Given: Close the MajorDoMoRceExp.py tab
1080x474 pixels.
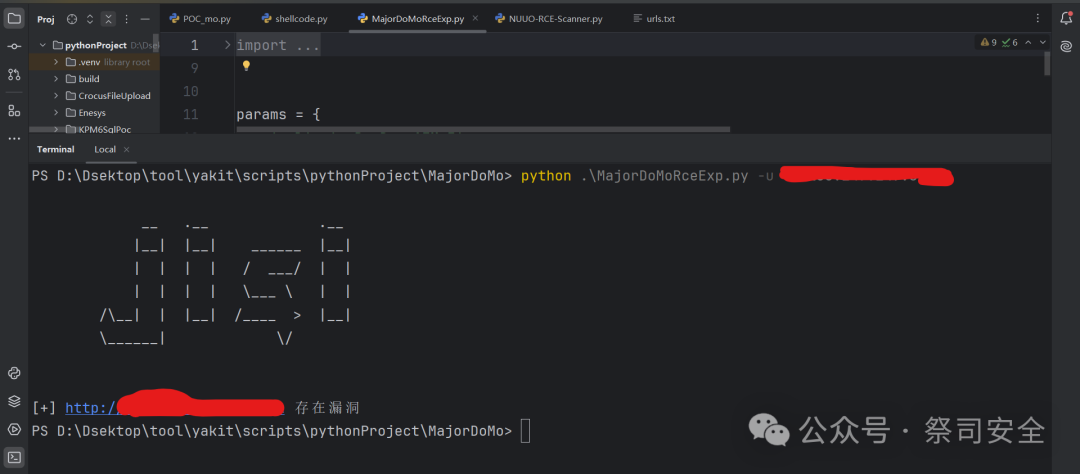Looking at the screenshot, I should 475,19.
